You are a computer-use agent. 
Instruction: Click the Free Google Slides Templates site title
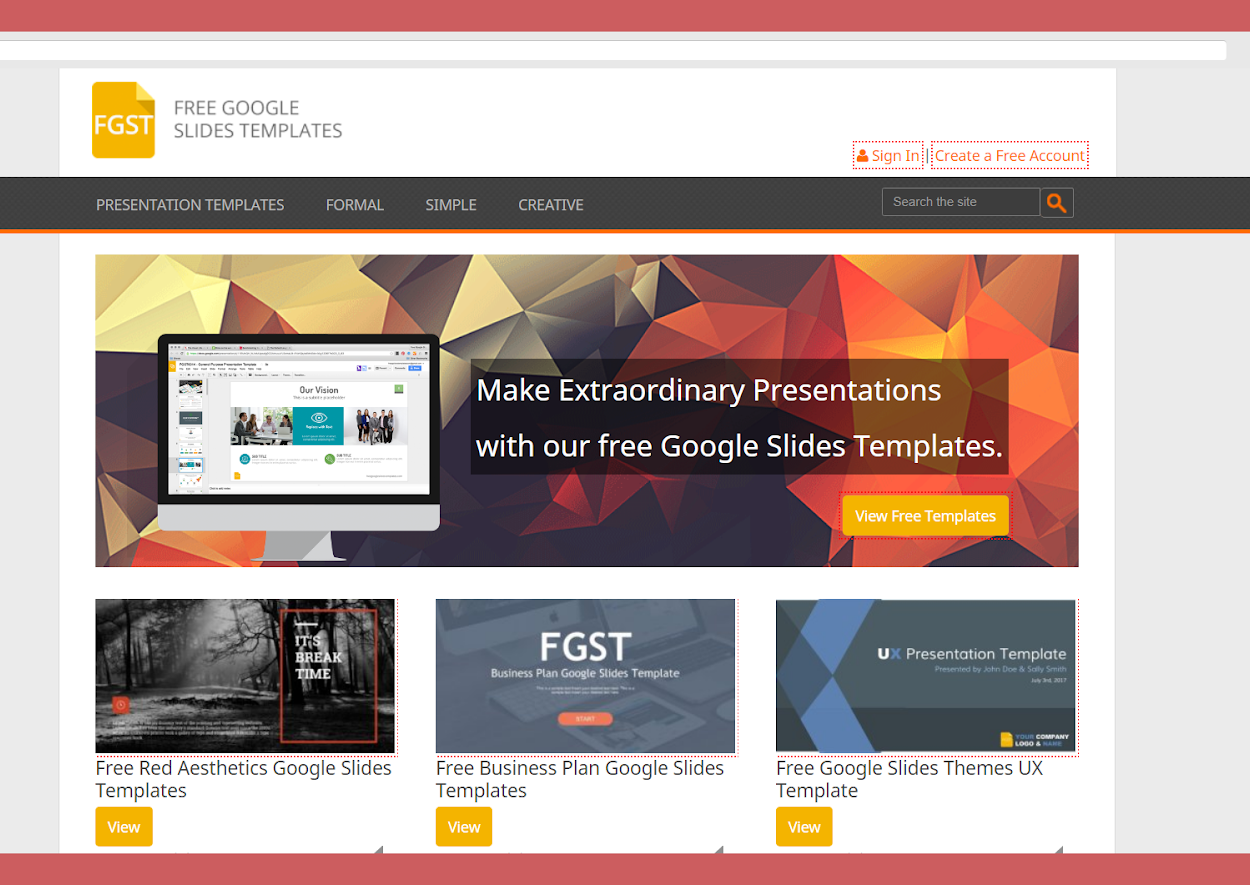258,119
